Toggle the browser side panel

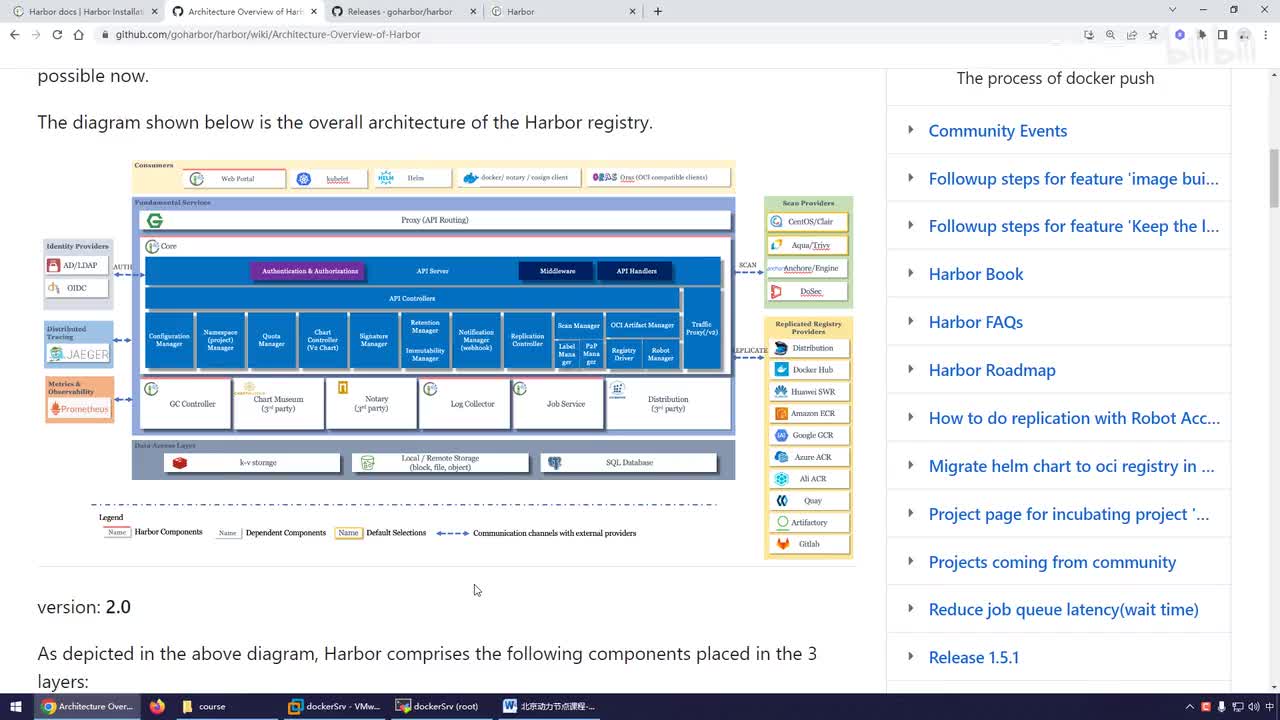[1222, 34]
